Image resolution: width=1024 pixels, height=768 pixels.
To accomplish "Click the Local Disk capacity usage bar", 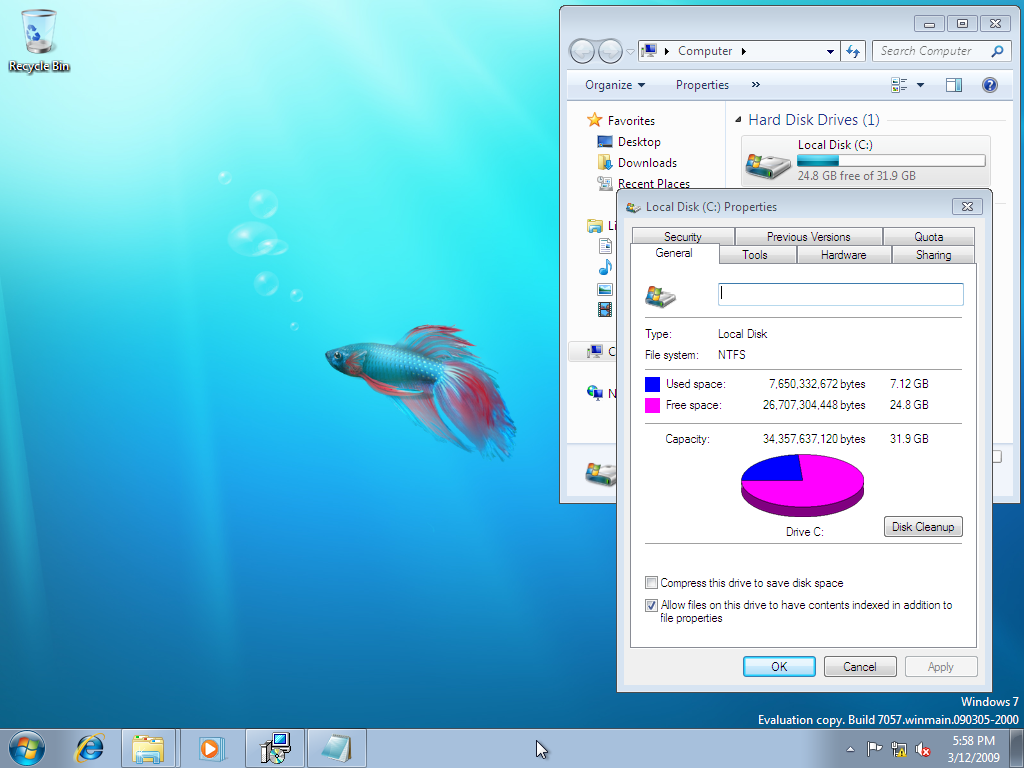I will [x=891, y=161].
